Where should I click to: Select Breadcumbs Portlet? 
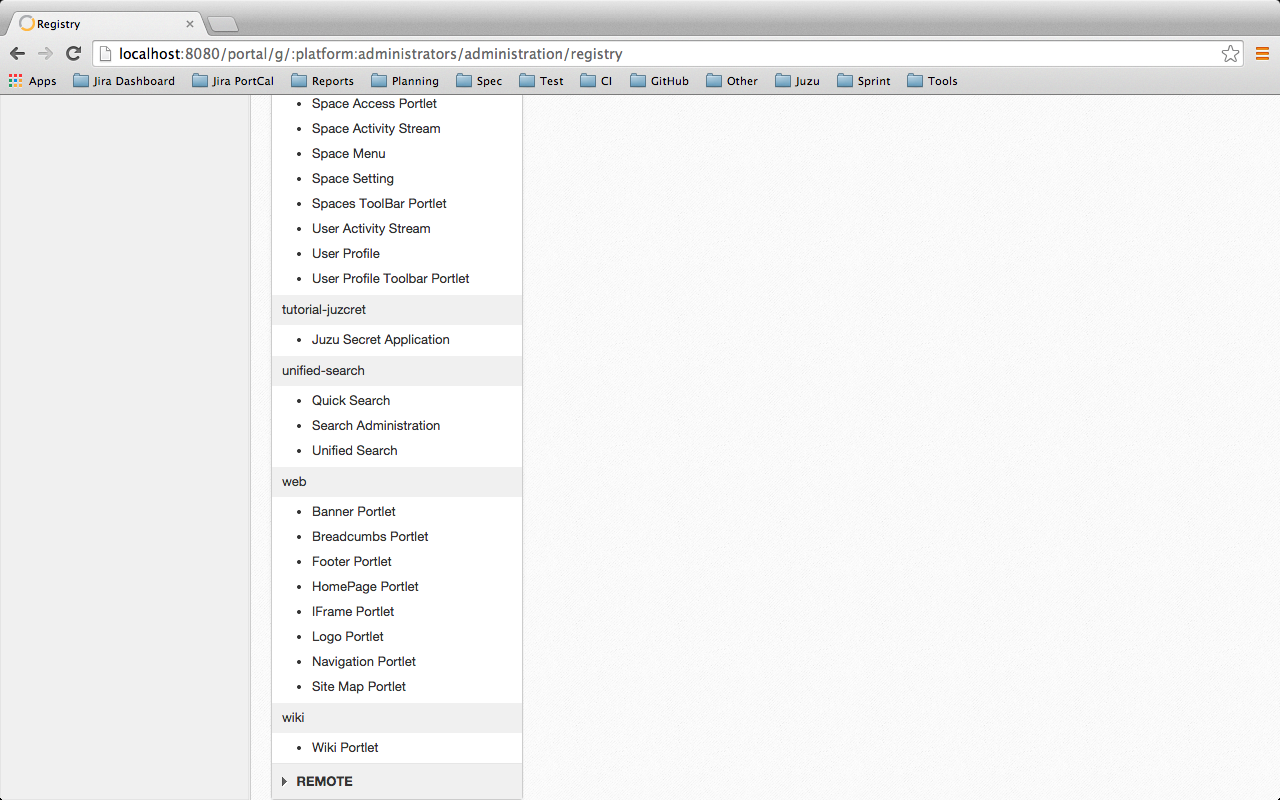(x=370, y=537)
